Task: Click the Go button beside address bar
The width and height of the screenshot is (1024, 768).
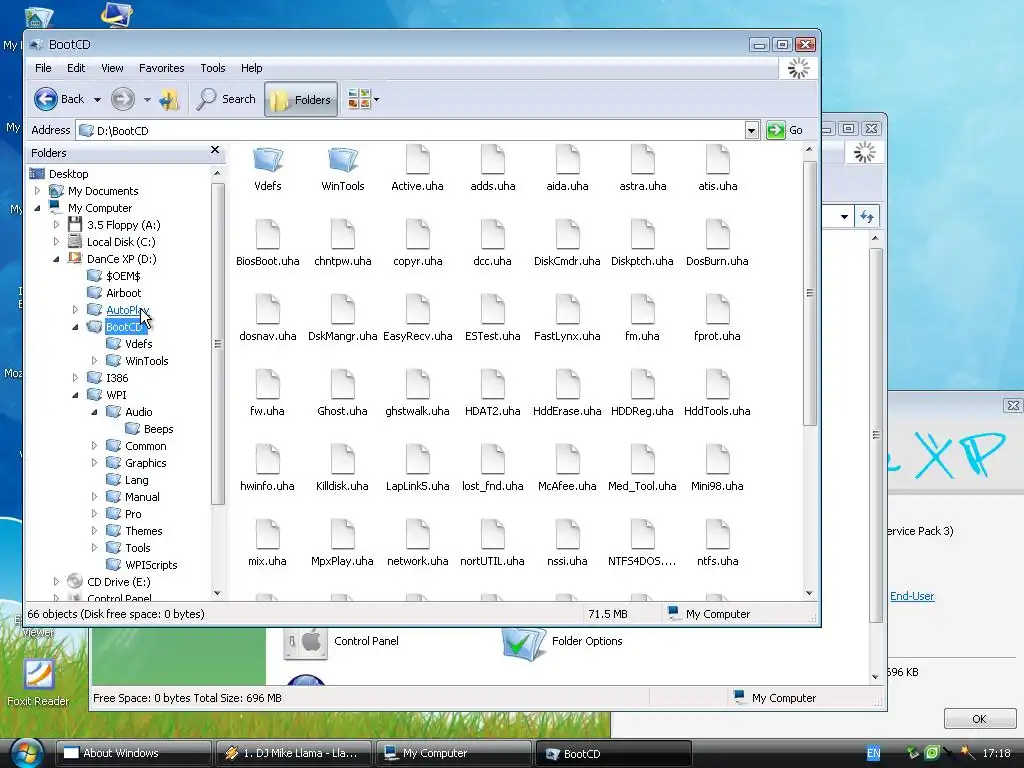Action: pyautogui.click(x=785, y=130)
